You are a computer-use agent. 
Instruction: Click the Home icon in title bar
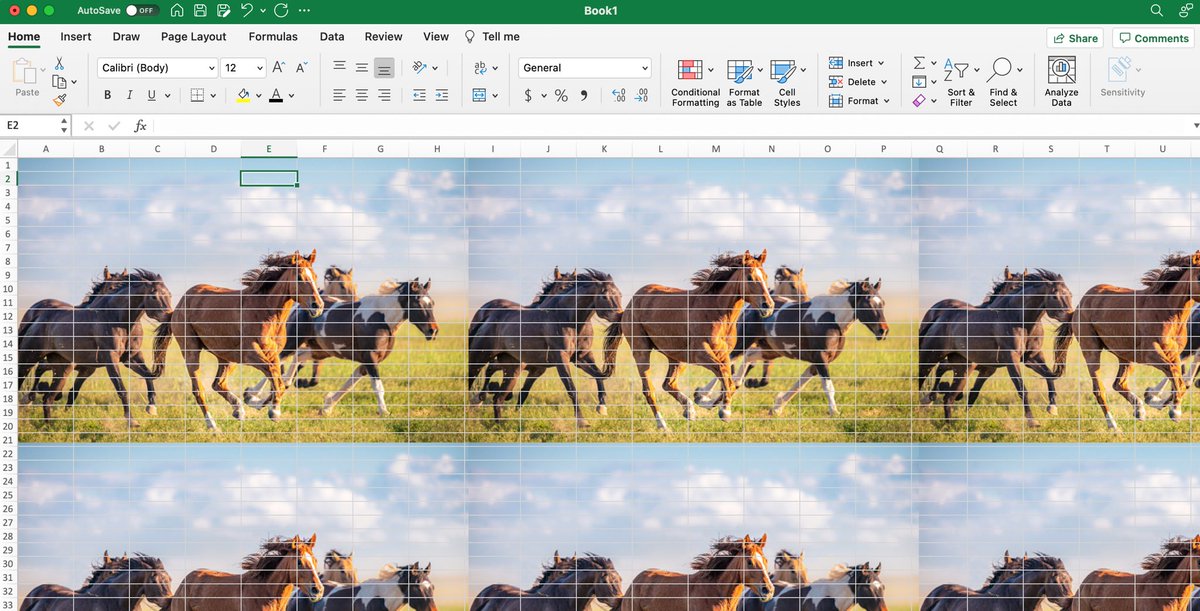[x=177, y=10]
